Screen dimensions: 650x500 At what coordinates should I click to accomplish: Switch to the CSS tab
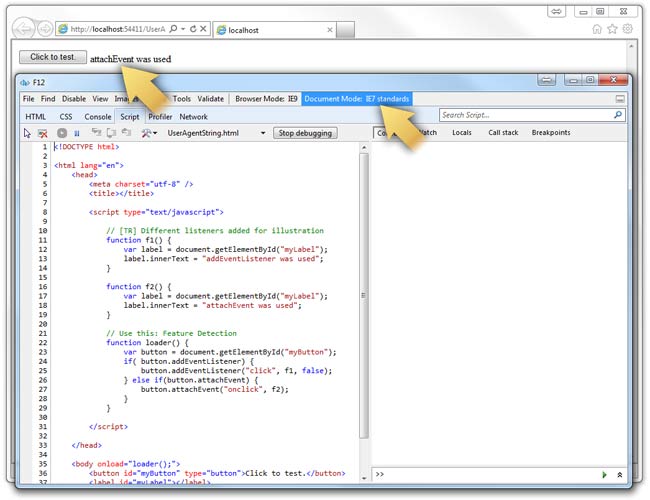click(65, 117)
